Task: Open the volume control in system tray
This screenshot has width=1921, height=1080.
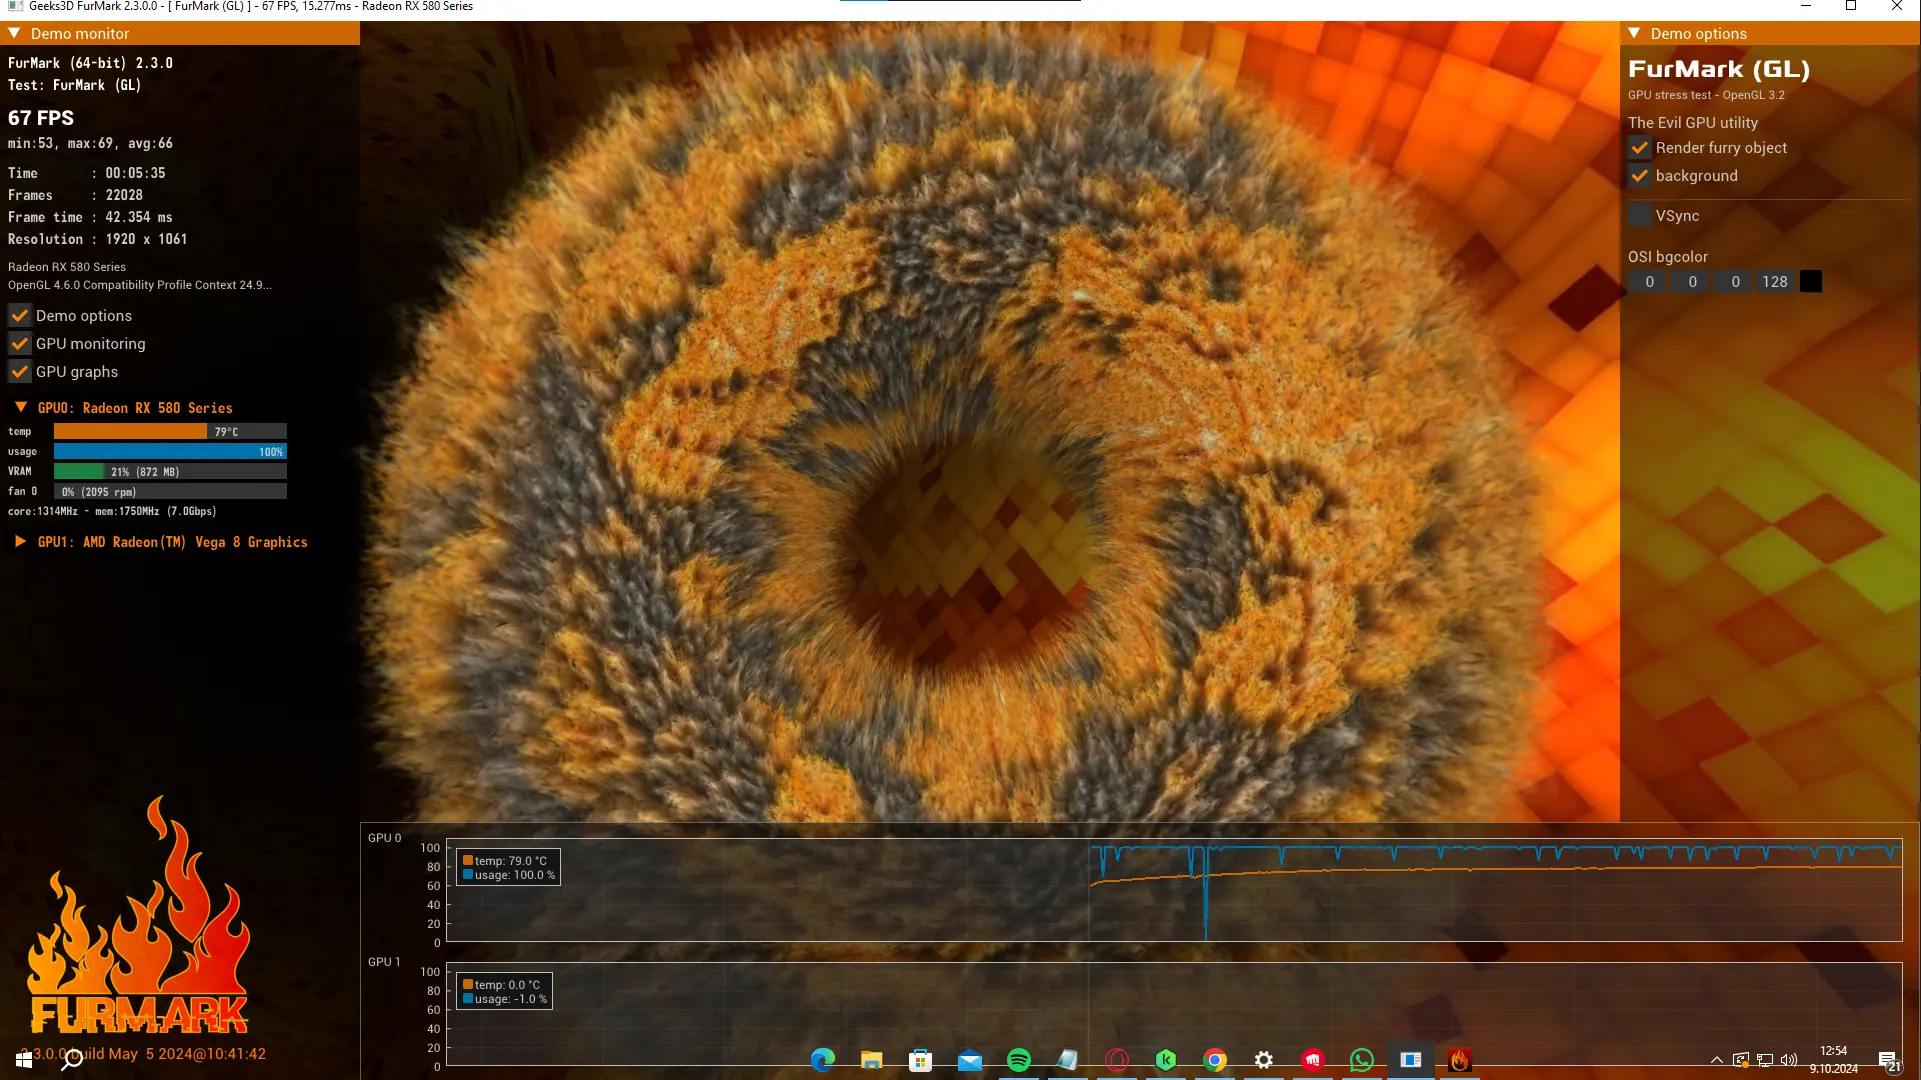Action: click(x=1789, y=1060)
